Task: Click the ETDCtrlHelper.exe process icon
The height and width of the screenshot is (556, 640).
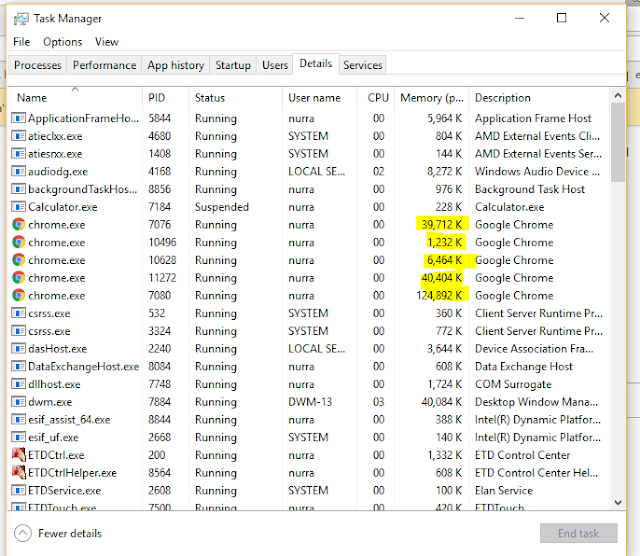Action: [18, 472]
